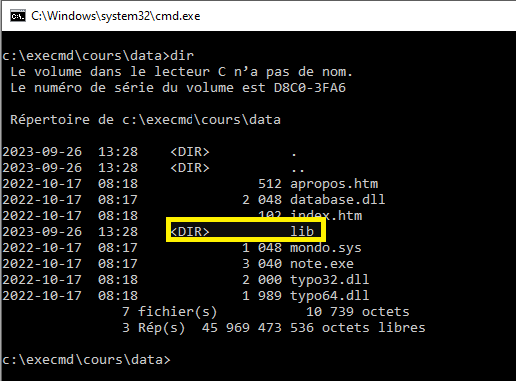Click the single-dot current directory entry
The height and width of the screenshot is (381, 516).
(x=294, y=152)
